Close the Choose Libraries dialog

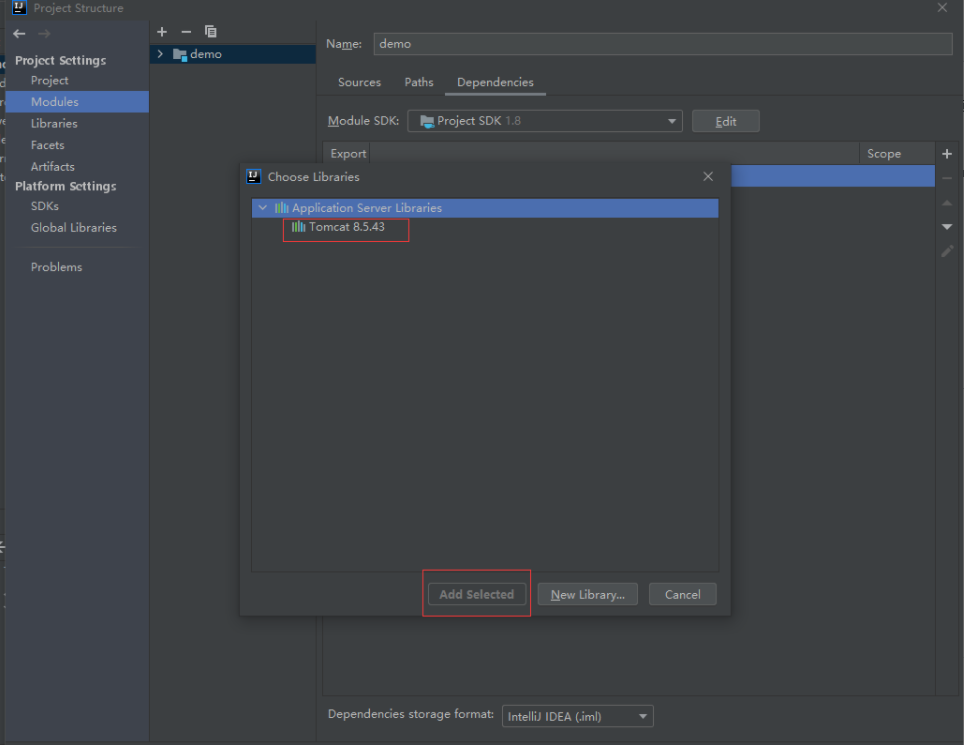tap(708, 176)
